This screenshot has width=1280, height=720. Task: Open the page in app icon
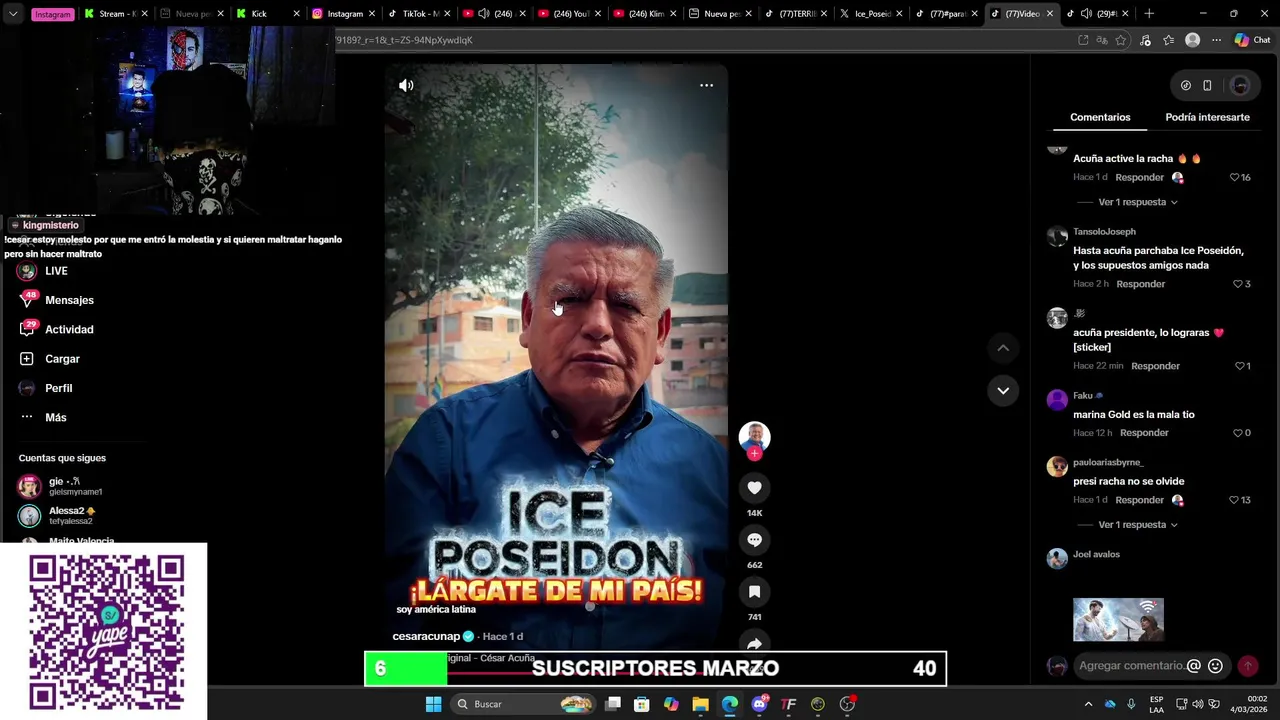tap(1083, 40)
